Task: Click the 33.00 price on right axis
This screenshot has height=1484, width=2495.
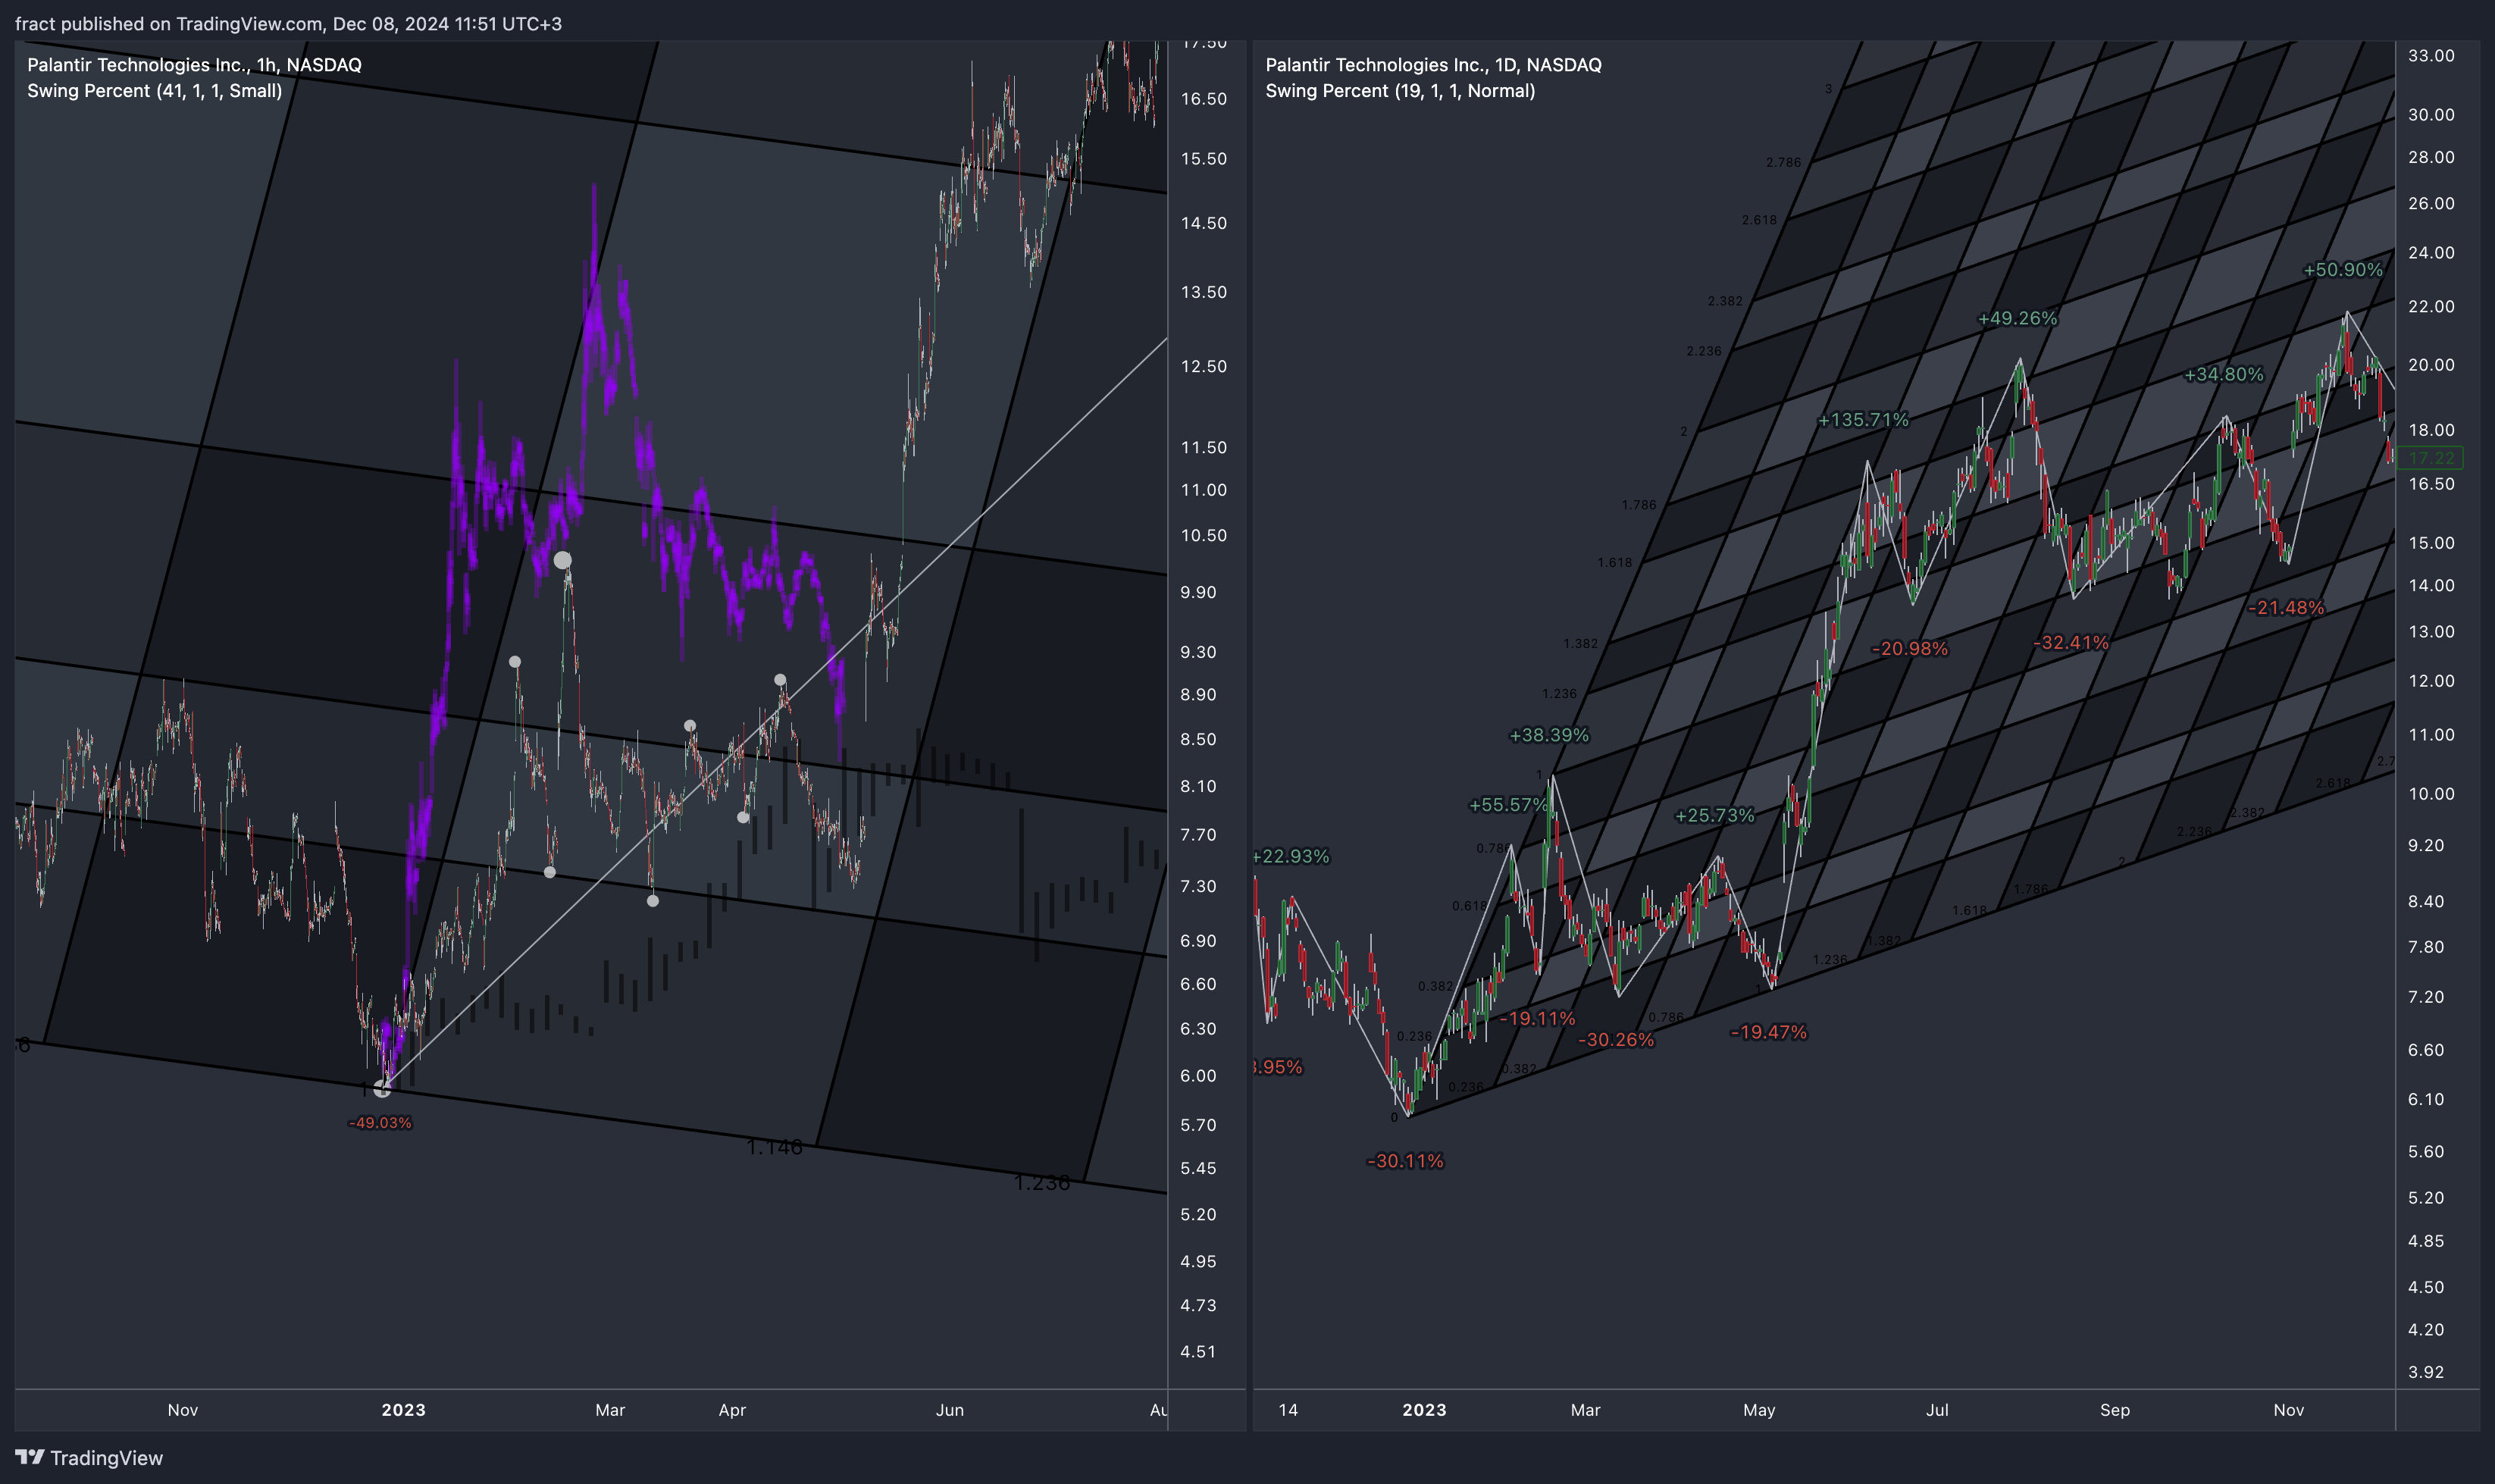Action: pos(2431,56)
